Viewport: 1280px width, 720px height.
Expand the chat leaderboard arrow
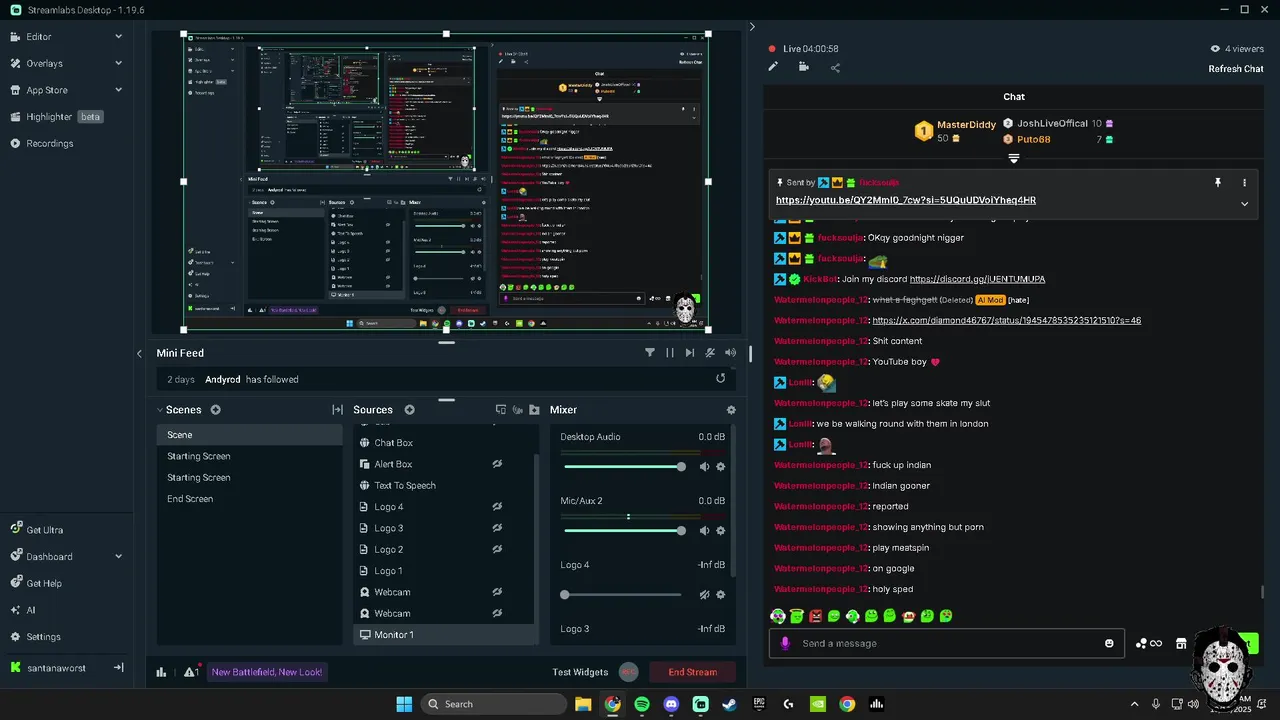pyautogui.click(x=1014, y=159)
